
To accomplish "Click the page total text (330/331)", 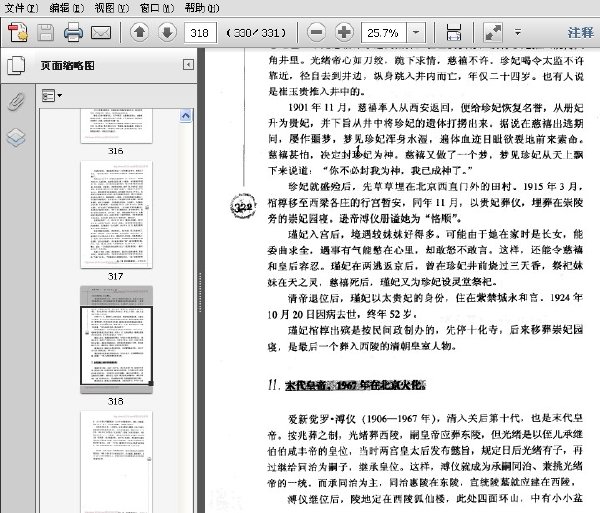I will 256,33.
